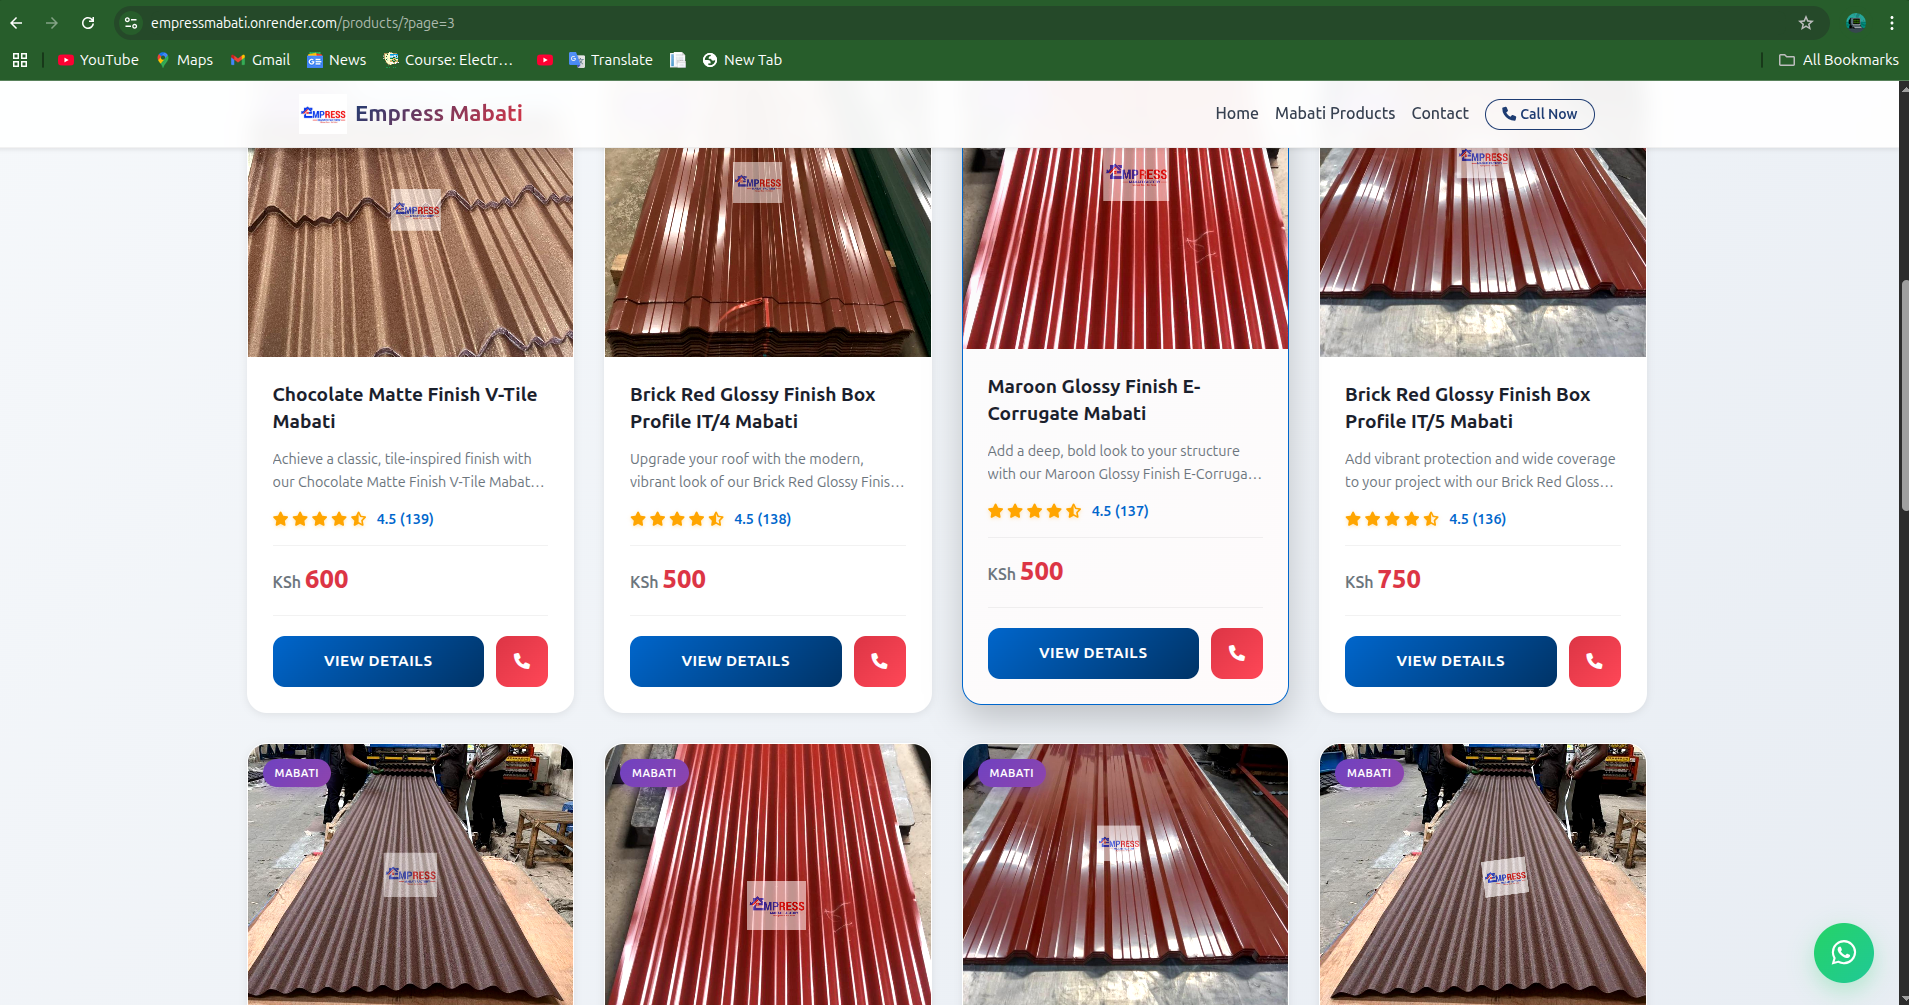This screenshot has height=1005, width=1909.
Task: Click unlabeled red YouTube bookmark icon
Action: pyautogui.click(x=545, y=60)
